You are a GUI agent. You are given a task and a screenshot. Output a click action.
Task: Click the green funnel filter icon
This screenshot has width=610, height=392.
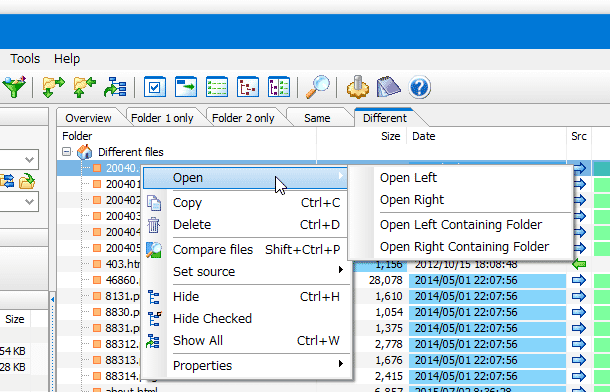(x=14, y=87)
